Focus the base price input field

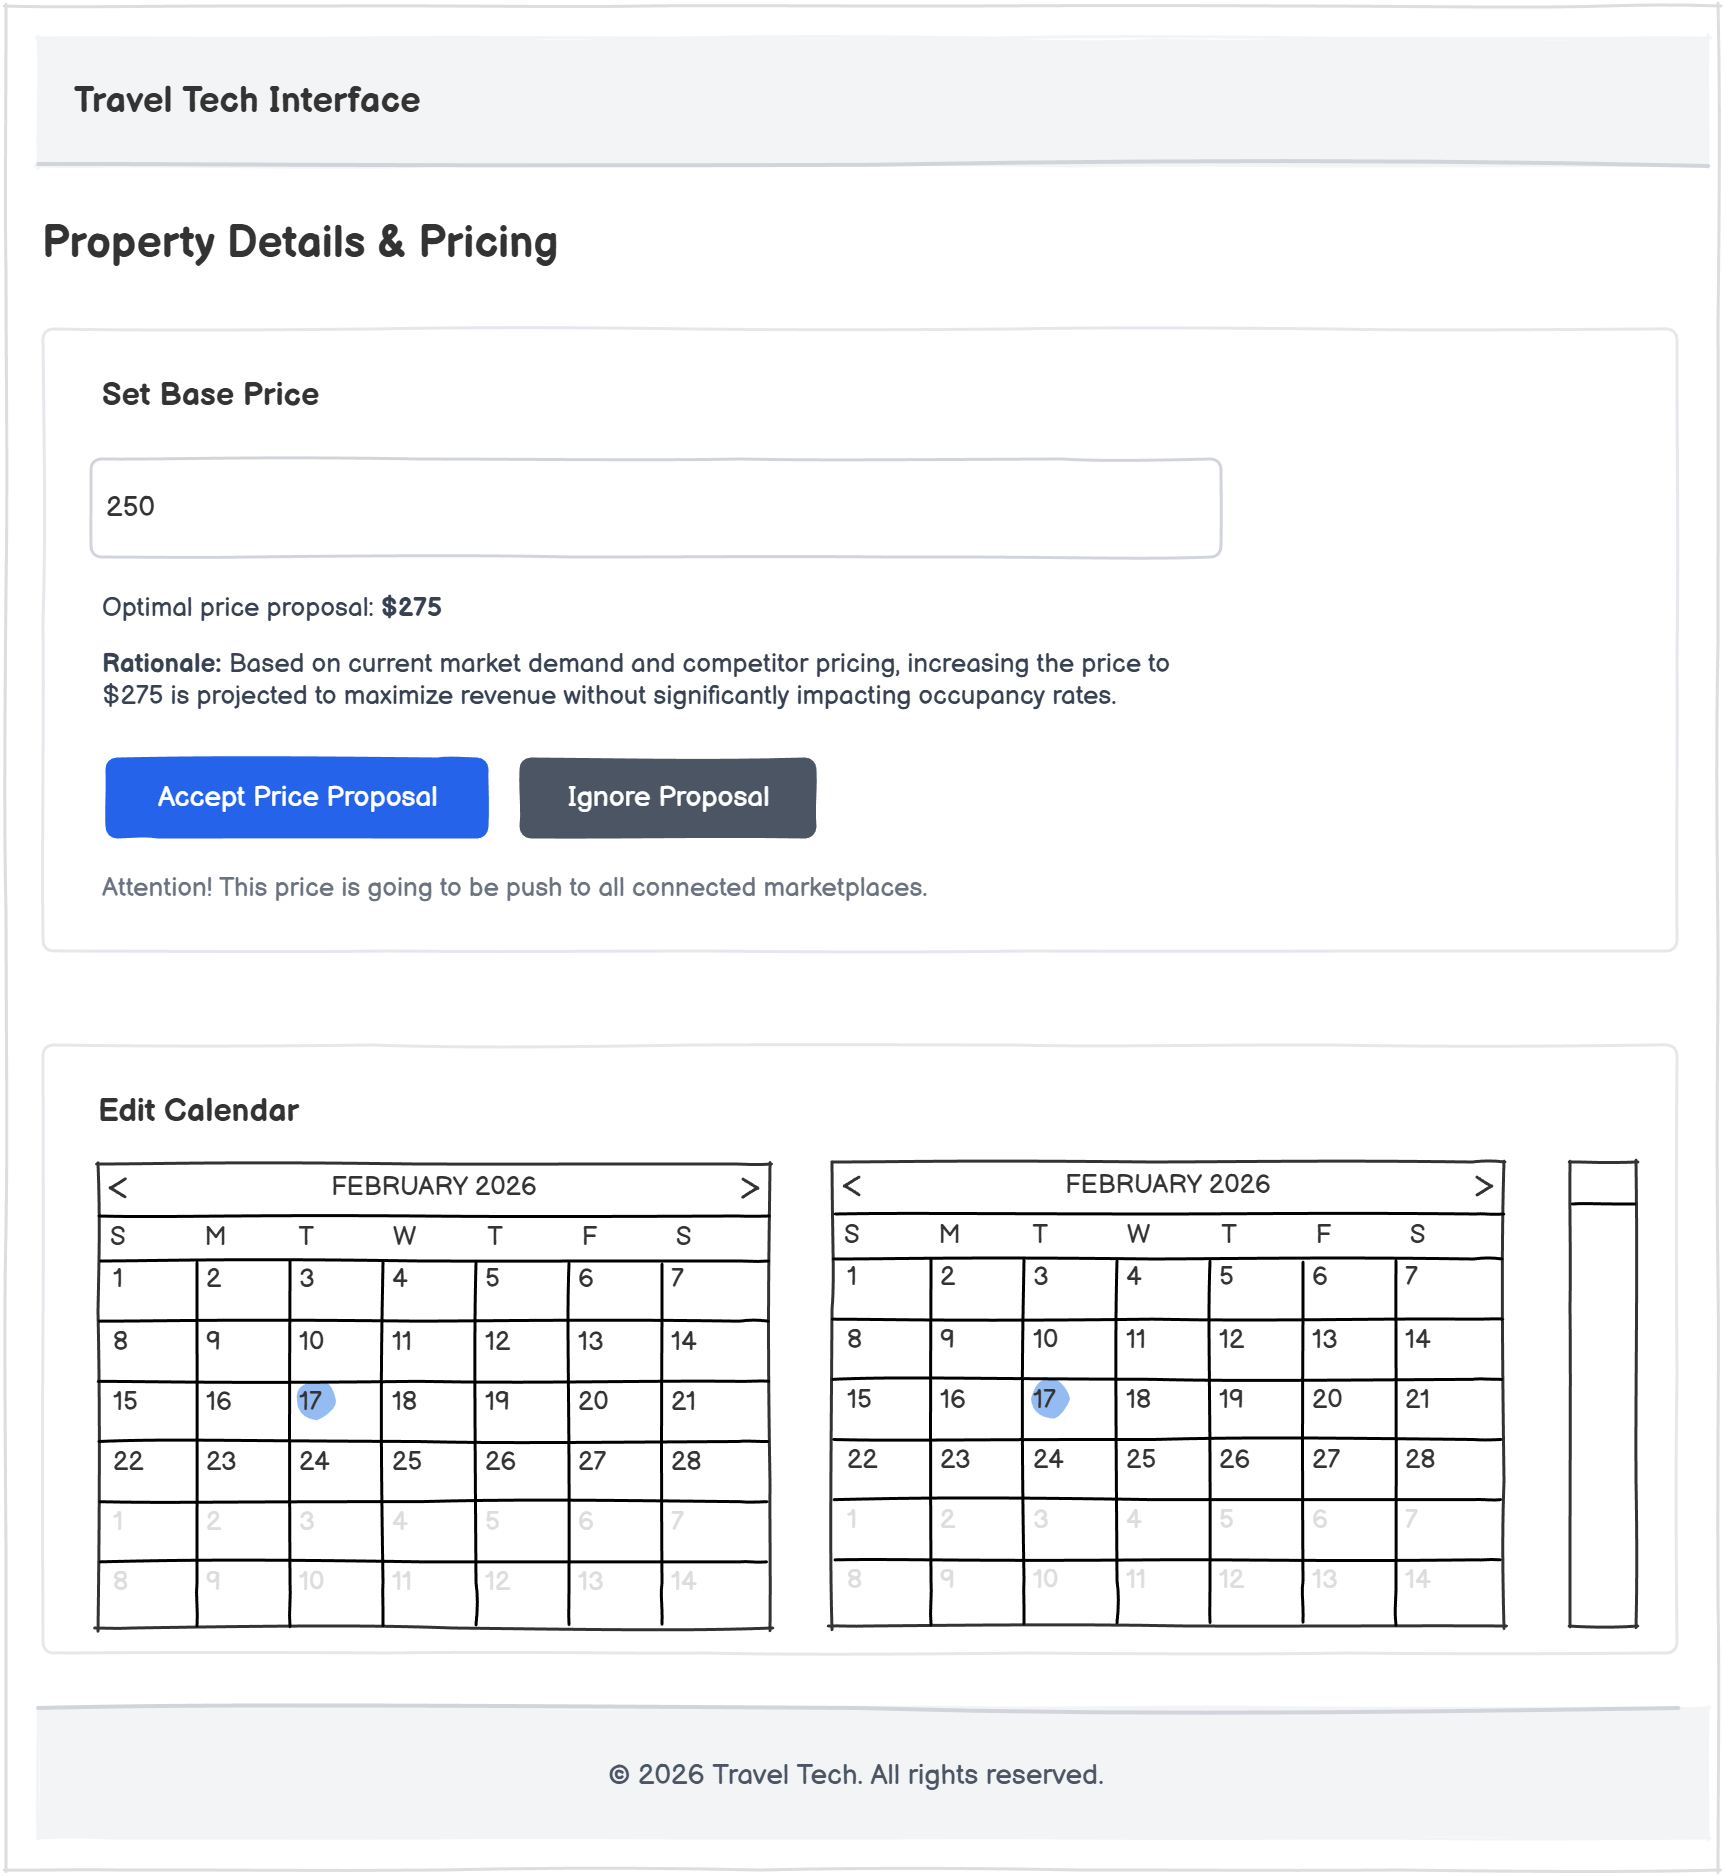pos(655,508)
